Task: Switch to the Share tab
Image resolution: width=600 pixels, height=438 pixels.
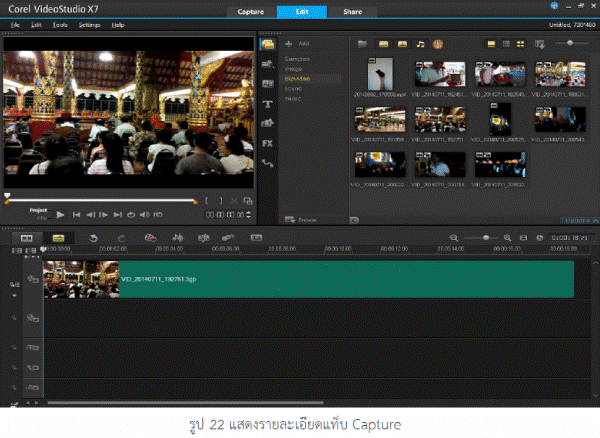Action: [x=352, y=12]
